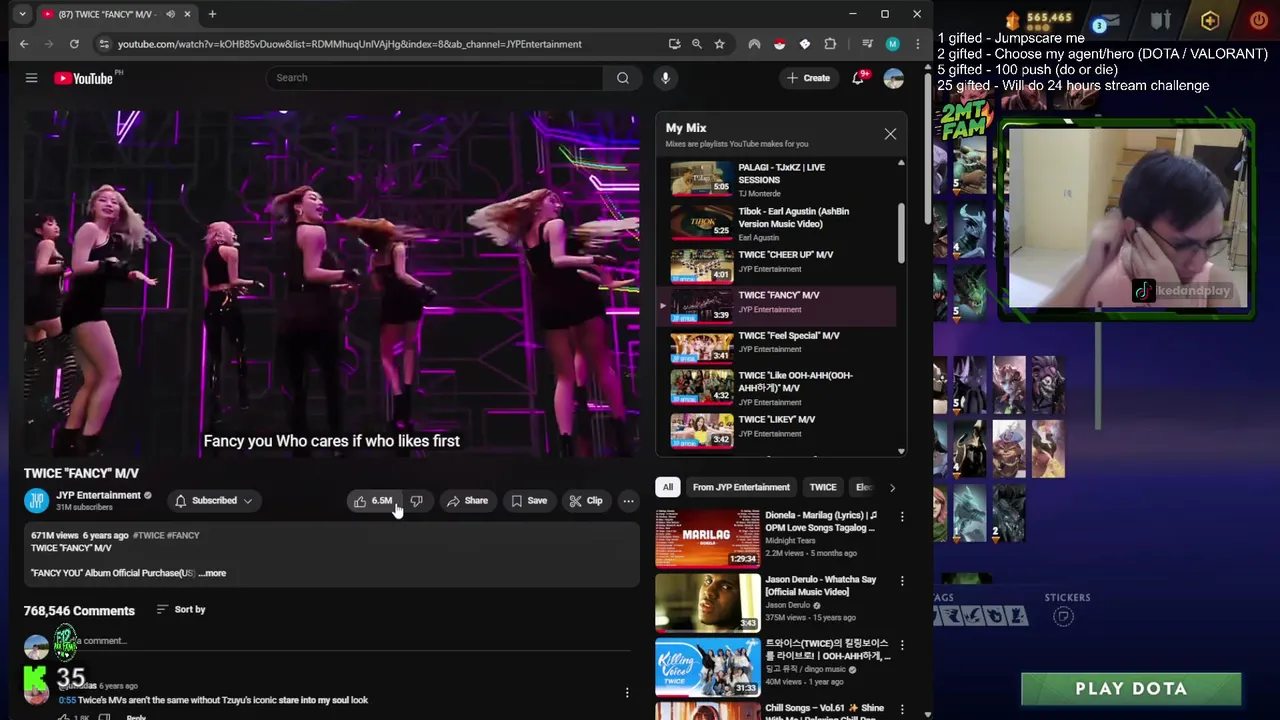The width and height of the screenshot is (1280, 720).
Task: Play PALAGI TJxKZ Live Sessions from mix
Action: [781, 180]
